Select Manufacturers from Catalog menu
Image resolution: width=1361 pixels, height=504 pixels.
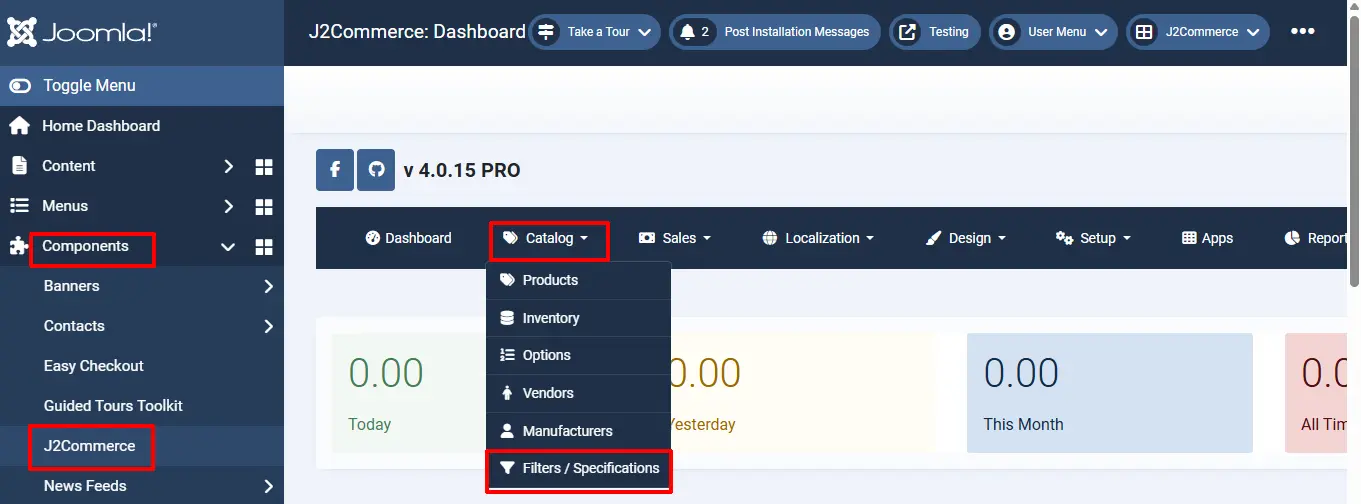pos(578,431)
